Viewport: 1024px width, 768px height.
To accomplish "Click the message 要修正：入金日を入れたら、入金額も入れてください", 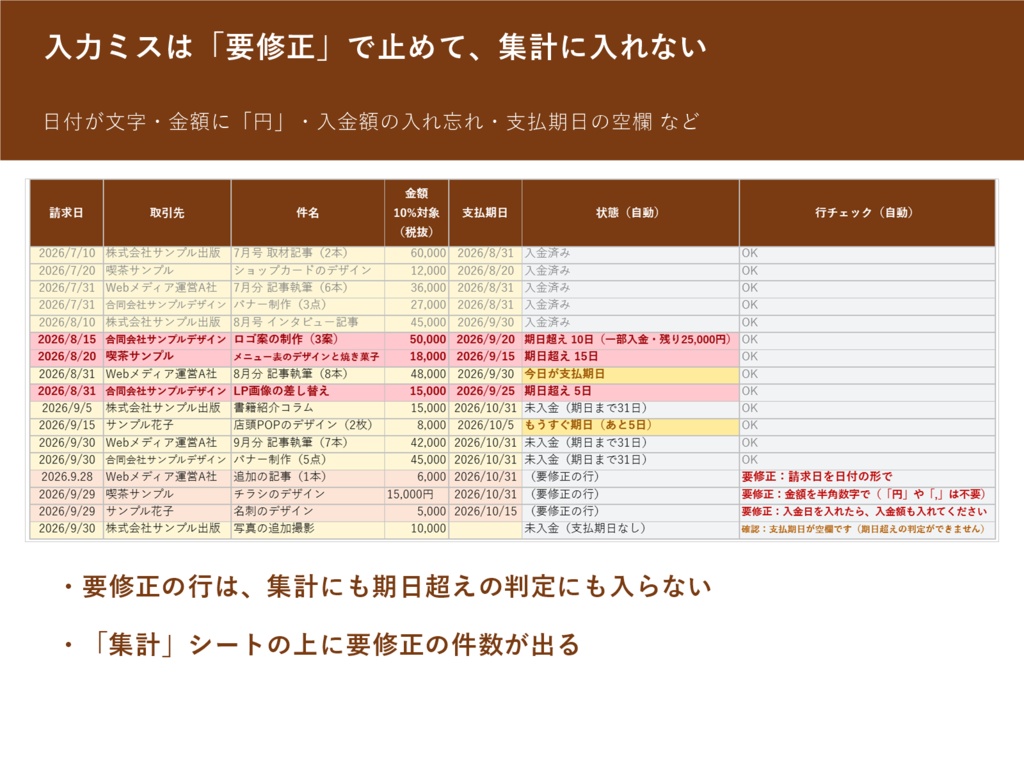I will 867,511.
